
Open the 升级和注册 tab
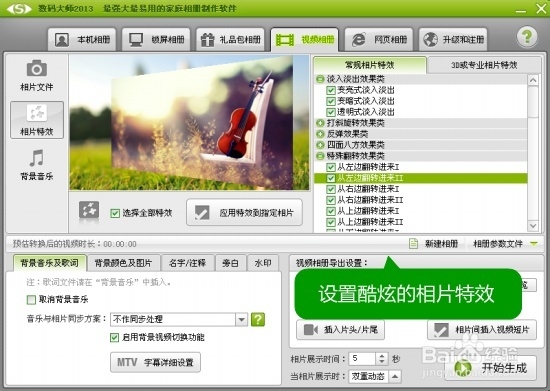pos(453,40)
